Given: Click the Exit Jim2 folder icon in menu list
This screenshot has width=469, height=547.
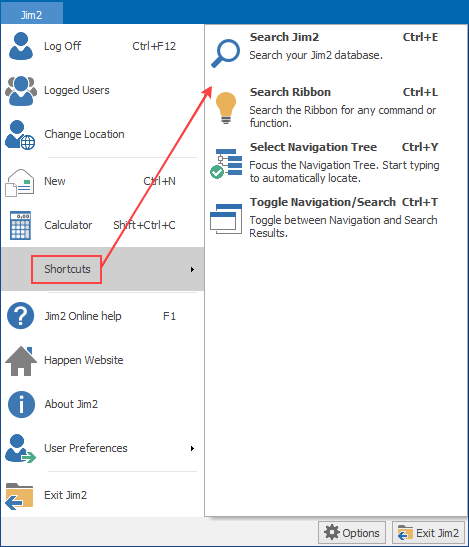Looking at the screenshot, I should click(x=19, y=496).
